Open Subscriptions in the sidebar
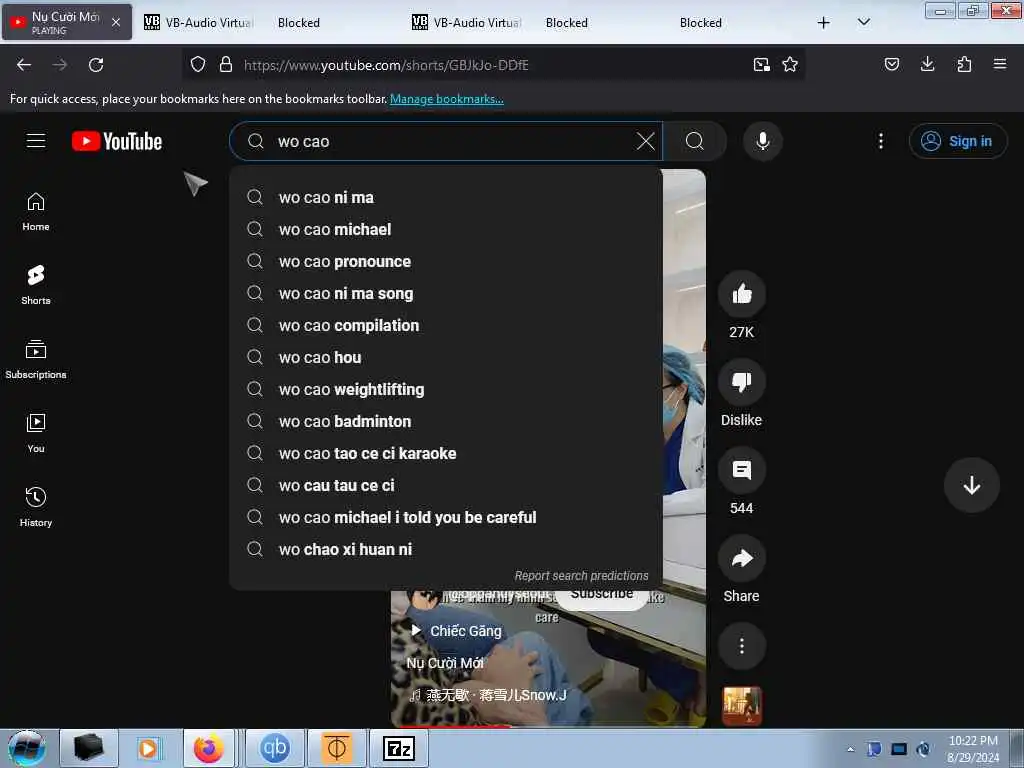The height and width of the screenshot is (768, 1024). [x=36, y=359]
